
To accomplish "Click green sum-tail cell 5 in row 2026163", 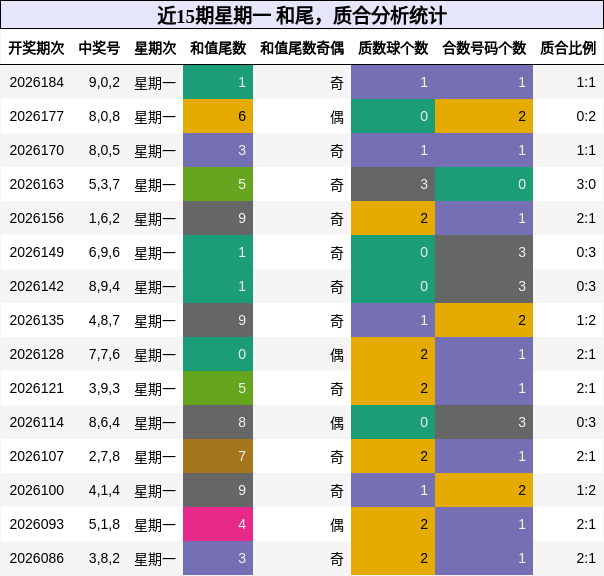I will (x=218, y=184).
